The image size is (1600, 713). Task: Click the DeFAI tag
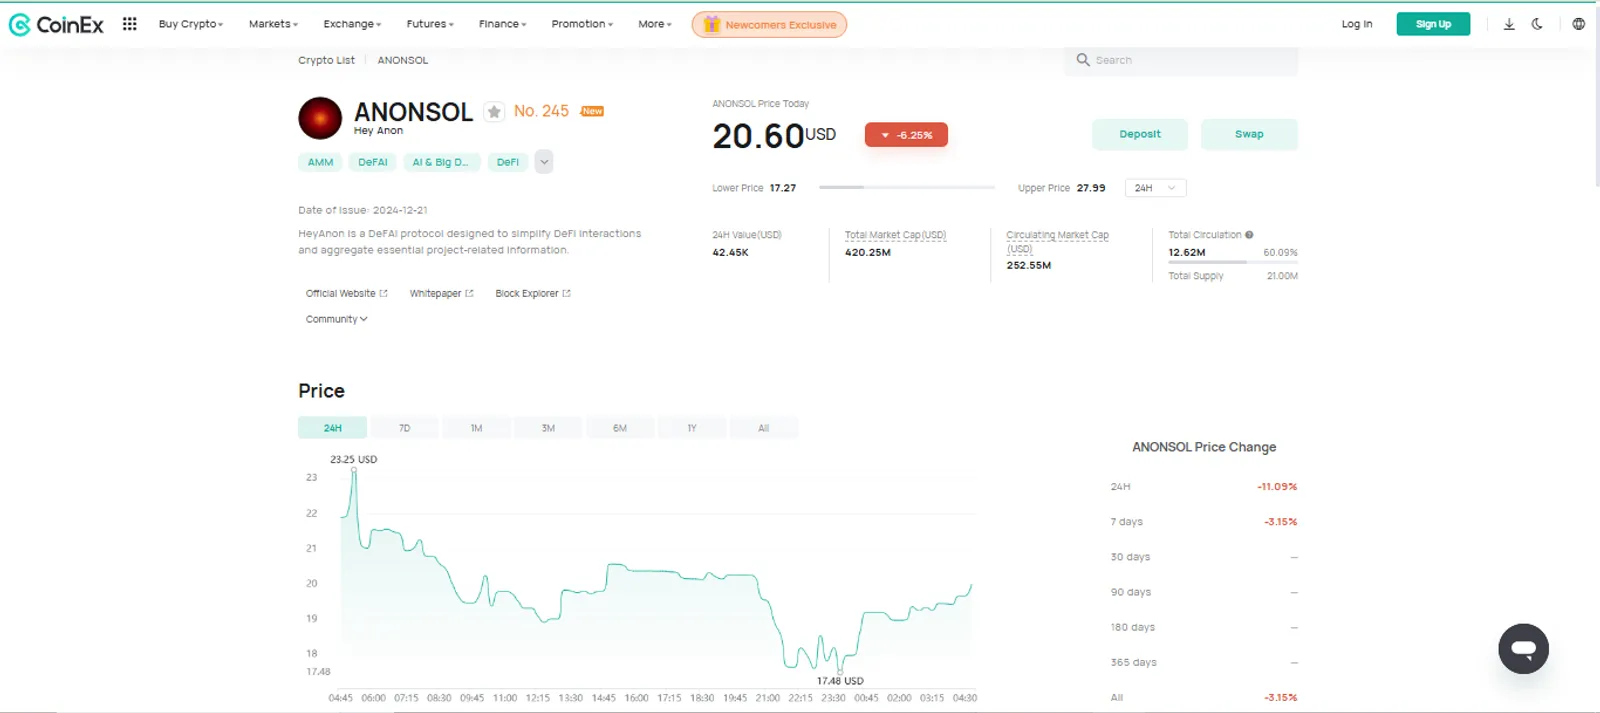tap(373, 162)
